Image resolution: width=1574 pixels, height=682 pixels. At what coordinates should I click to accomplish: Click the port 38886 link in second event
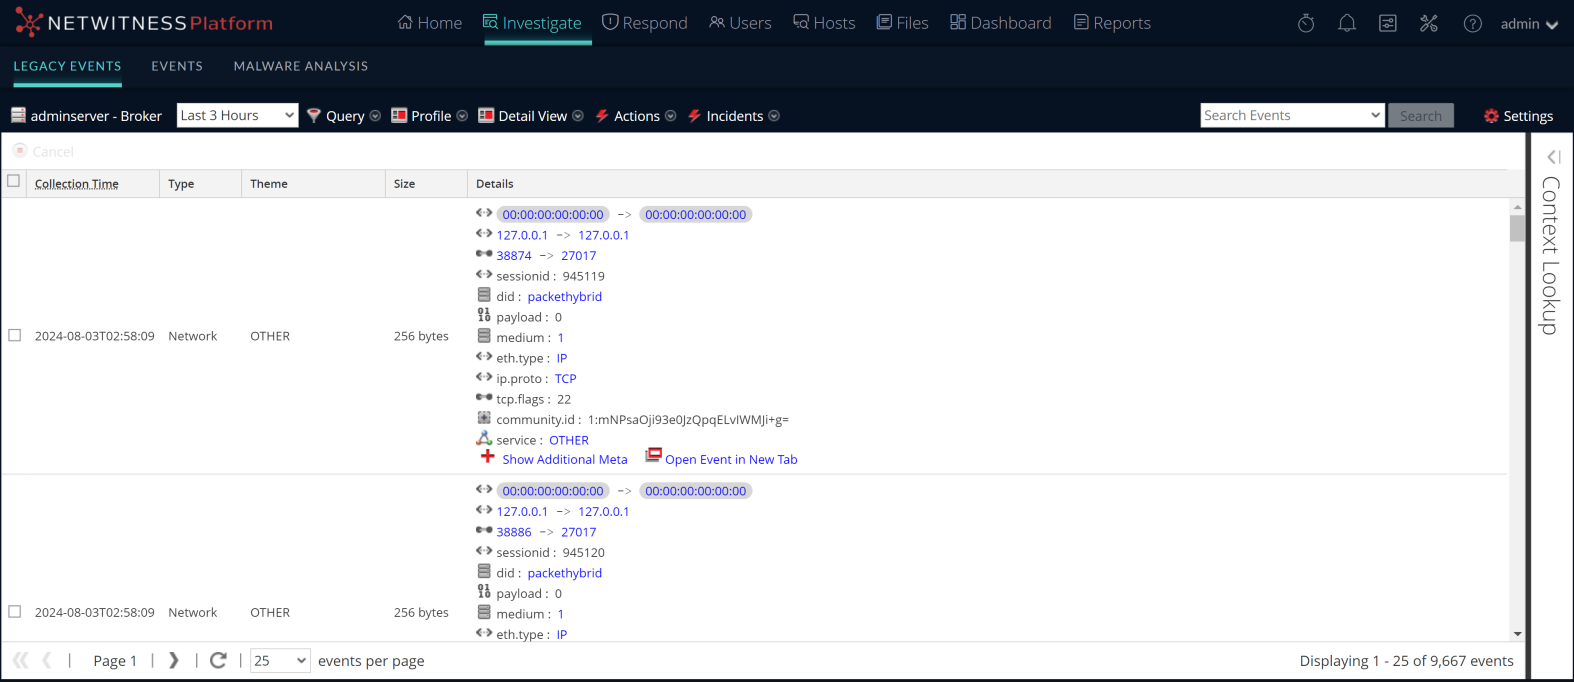tap(514, 532)
